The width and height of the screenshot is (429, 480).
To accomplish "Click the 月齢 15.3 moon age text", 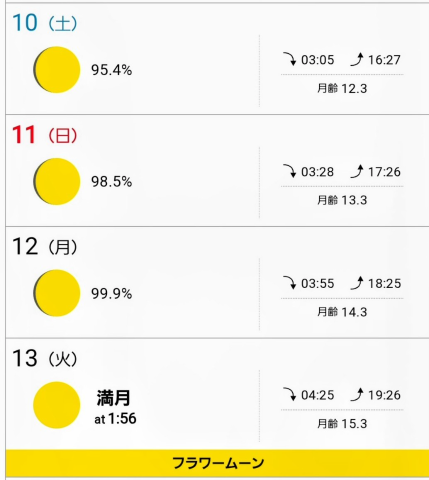I will (x=342, y=424).
